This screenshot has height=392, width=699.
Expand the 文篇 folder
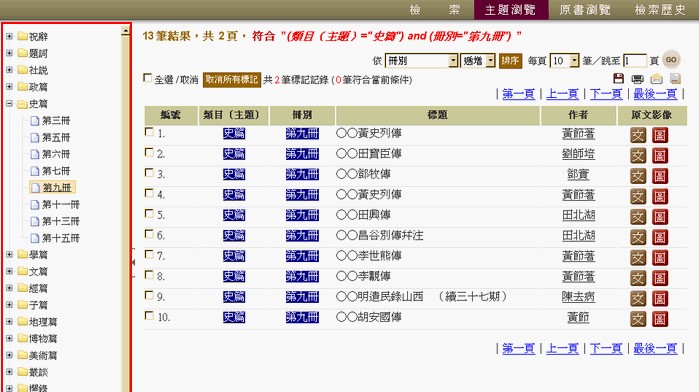tap(9, 271)
